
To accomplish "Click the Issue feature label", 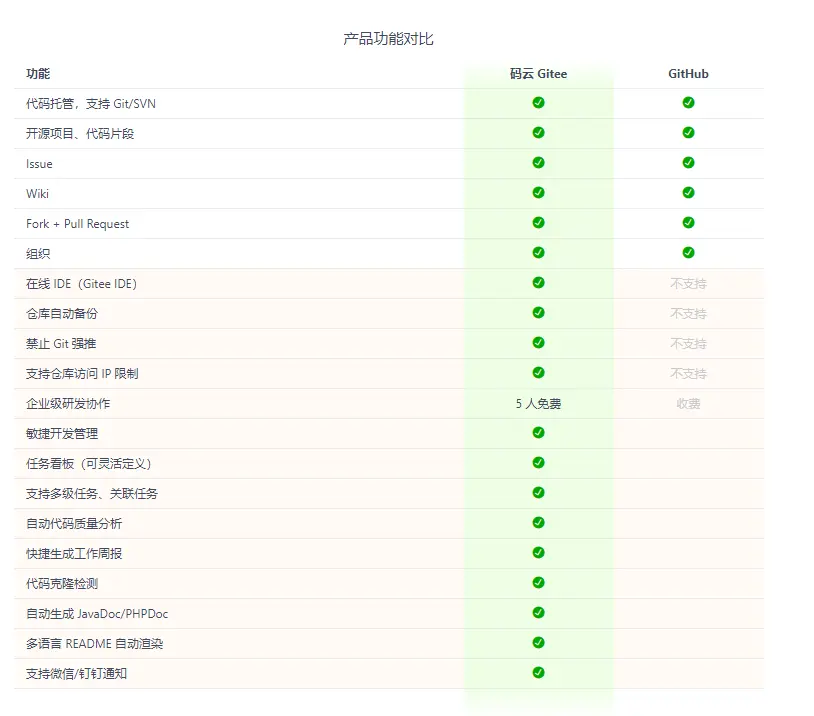I will coord(39,164).
